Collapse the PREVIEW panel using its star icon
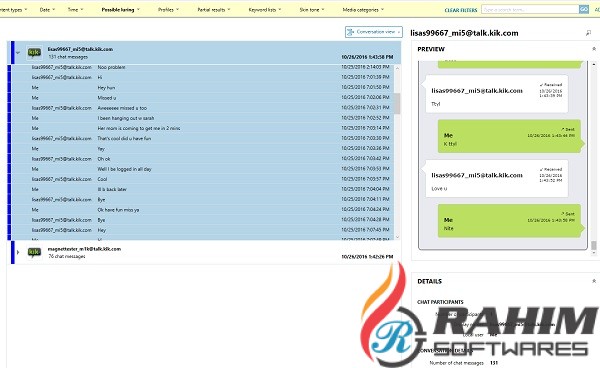600x368 pixels. [x=594, y=49]
